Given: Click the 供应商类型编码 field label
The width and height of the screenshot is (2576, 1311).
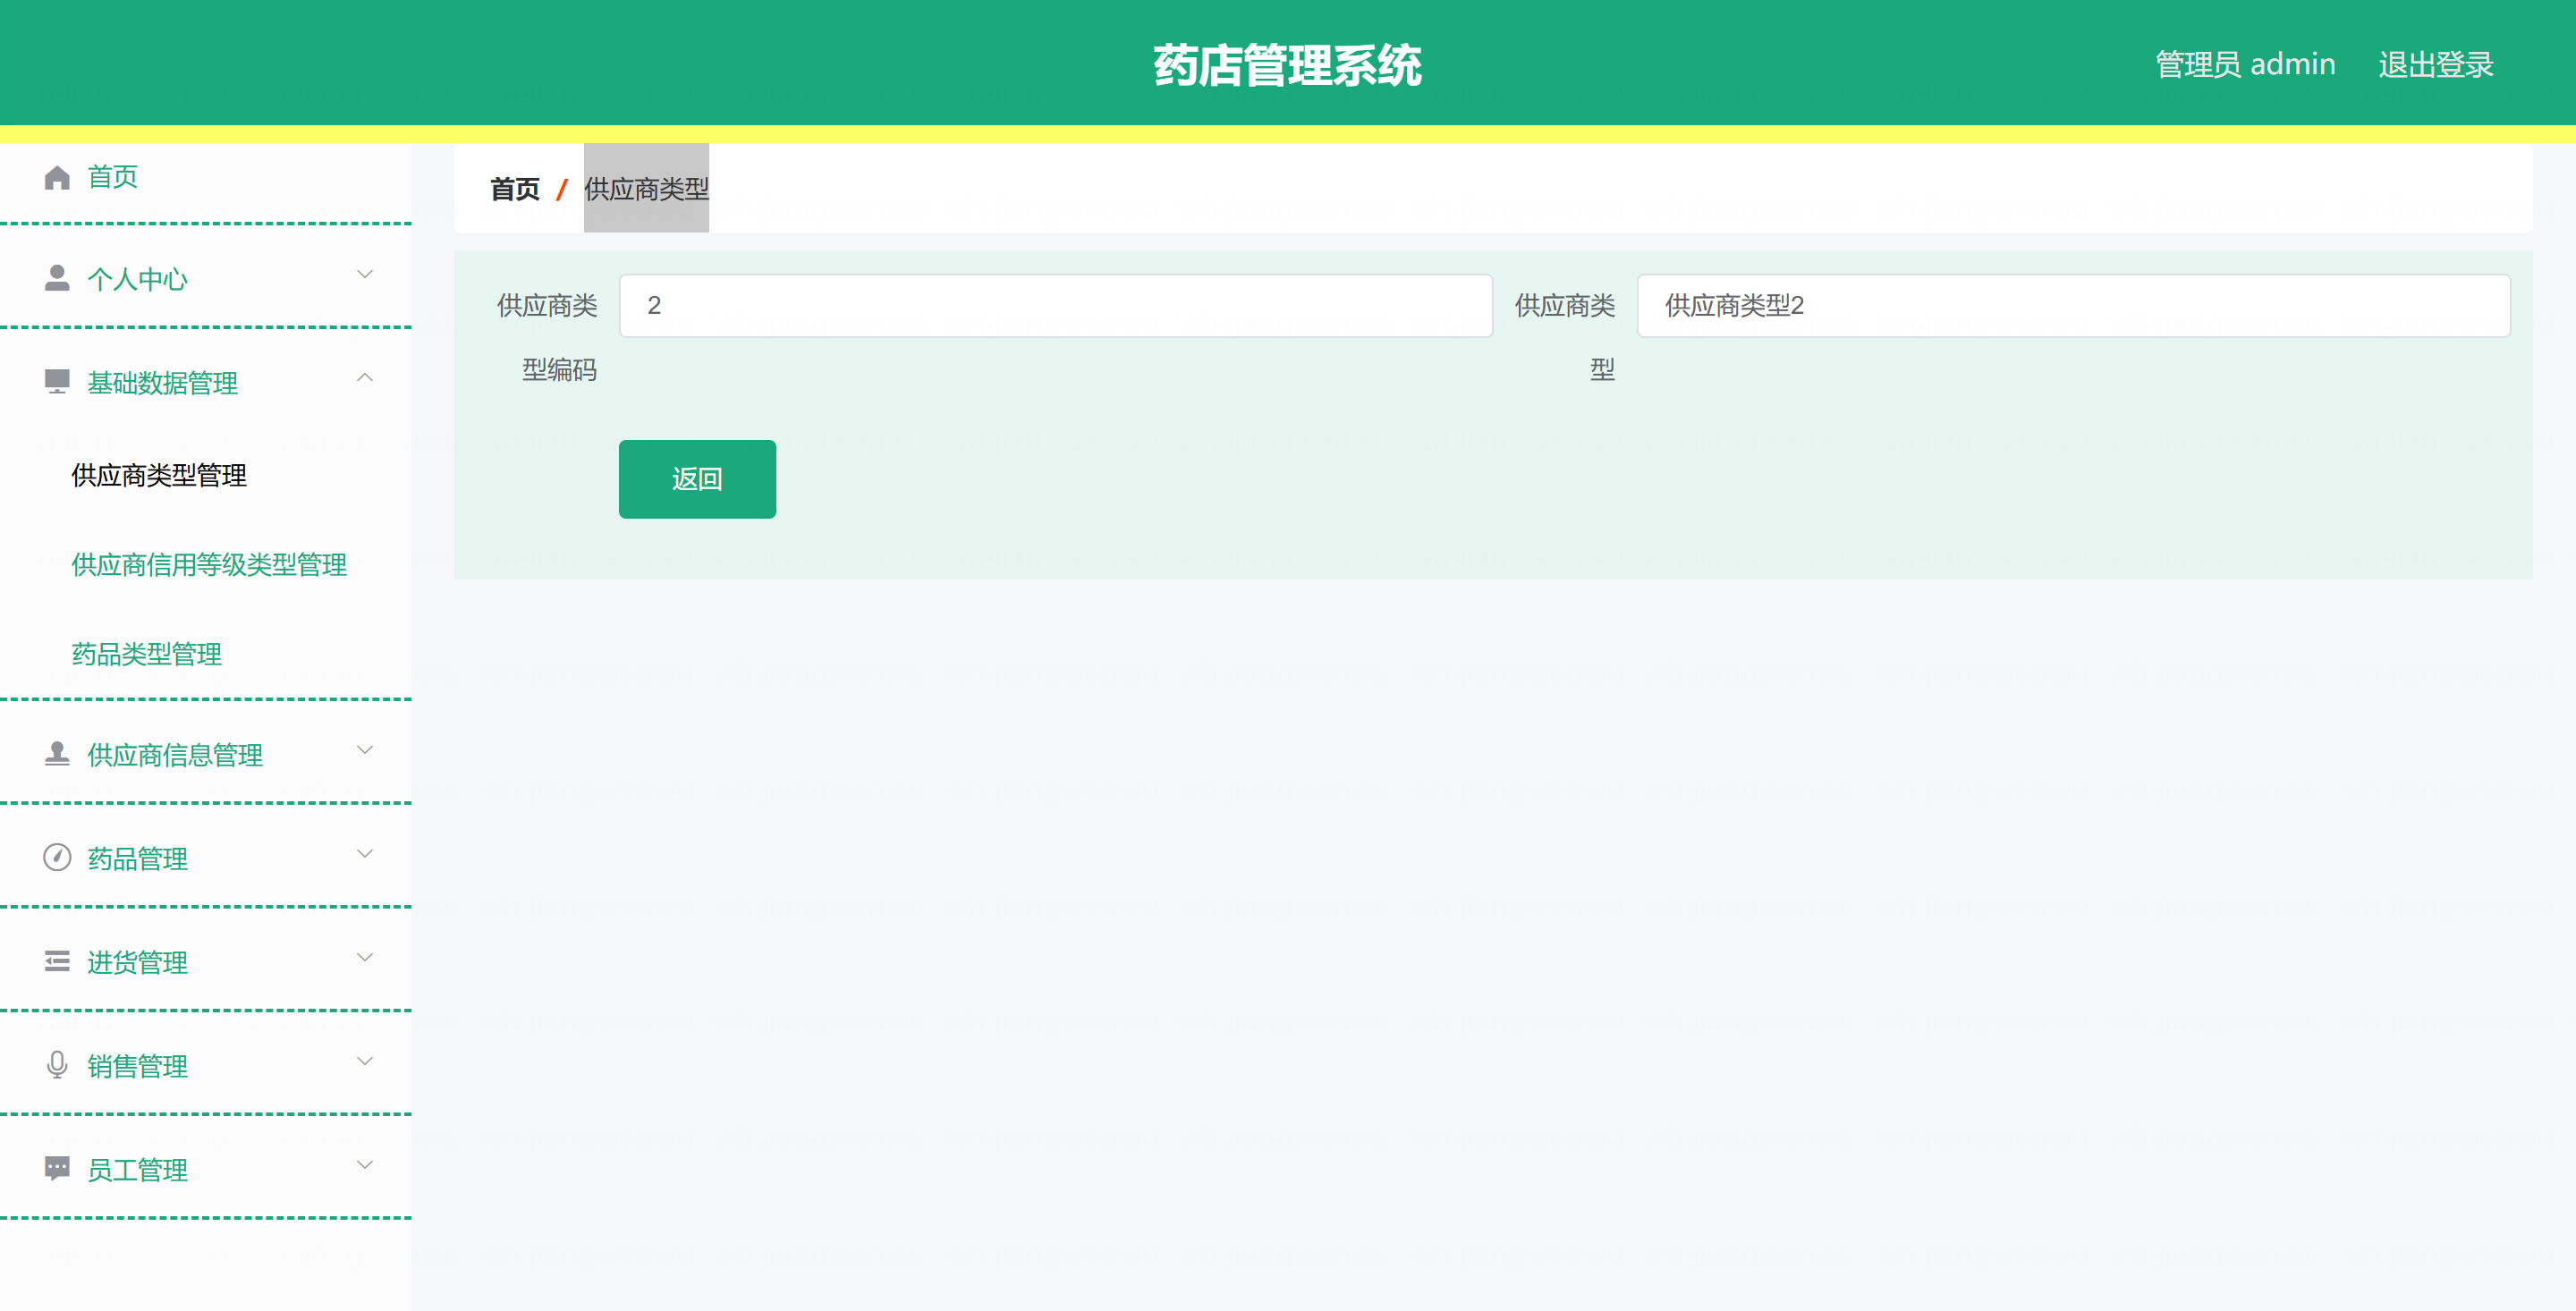Looking at the screenshot, I should [548, 337].
